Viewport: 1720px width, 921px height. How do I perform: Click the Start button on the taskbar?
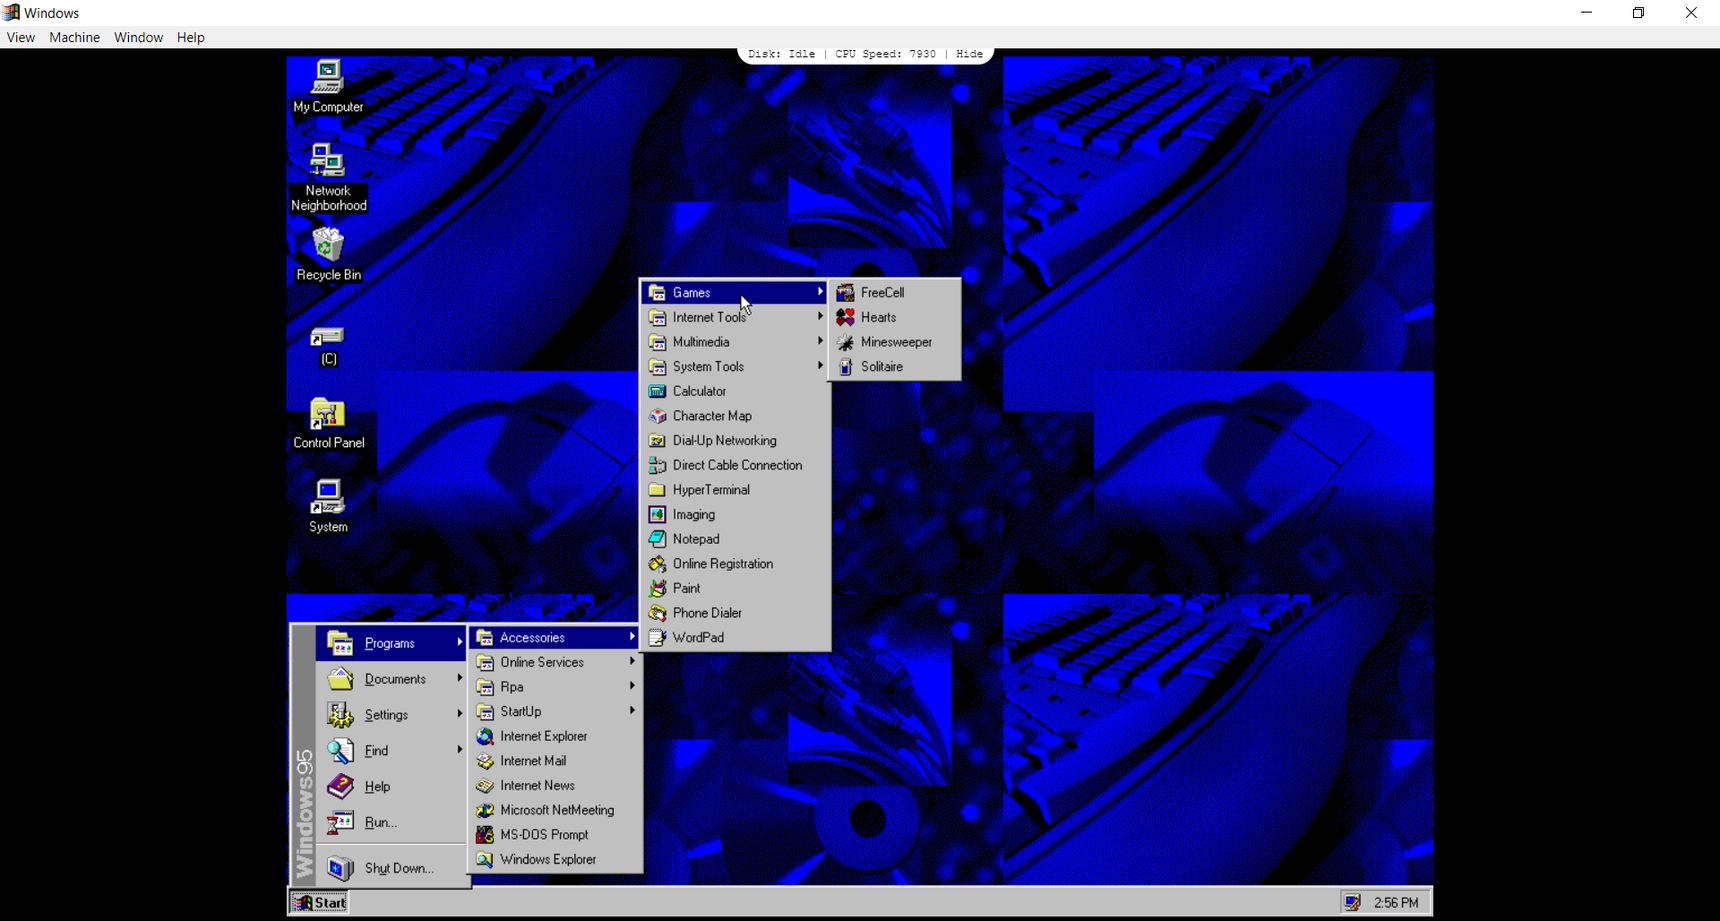tap(319, 902)
